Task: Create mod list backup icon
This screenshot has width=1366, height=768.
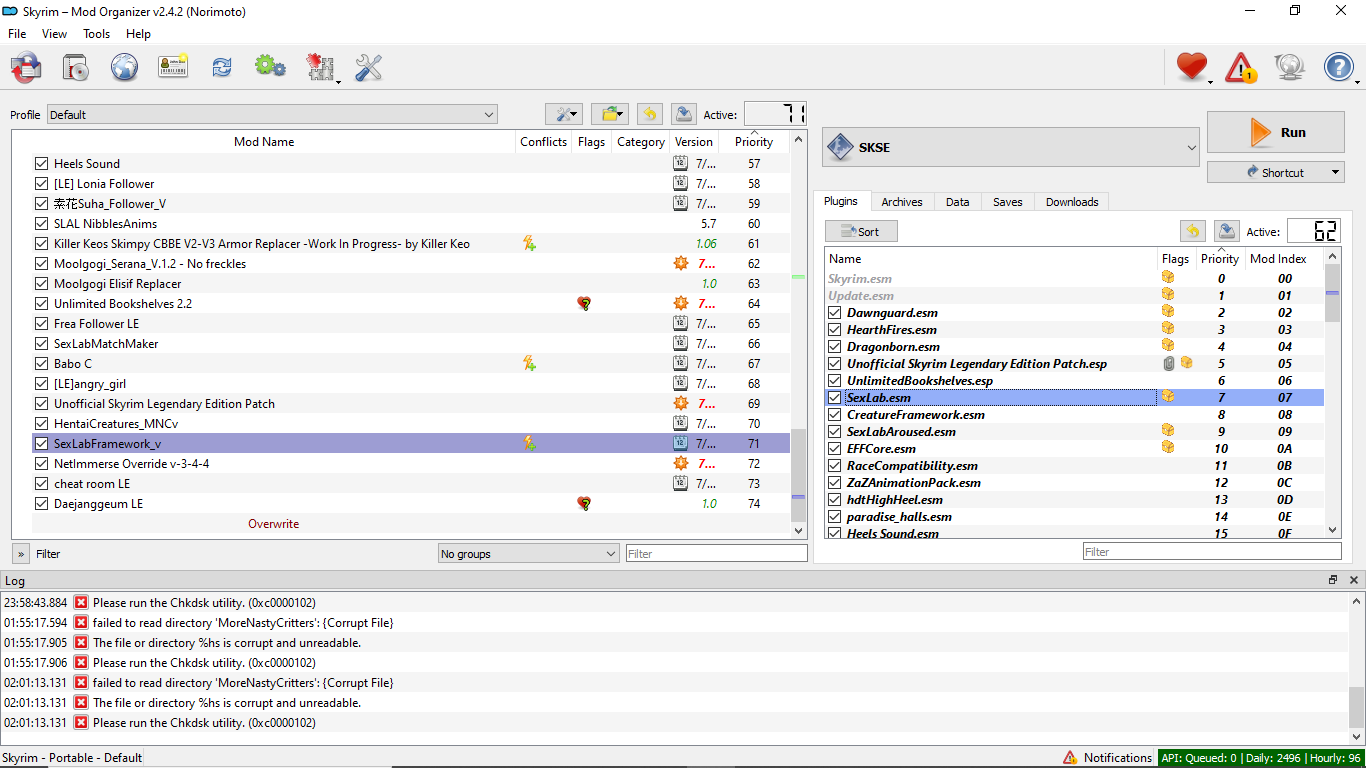Action: (682, 114)
